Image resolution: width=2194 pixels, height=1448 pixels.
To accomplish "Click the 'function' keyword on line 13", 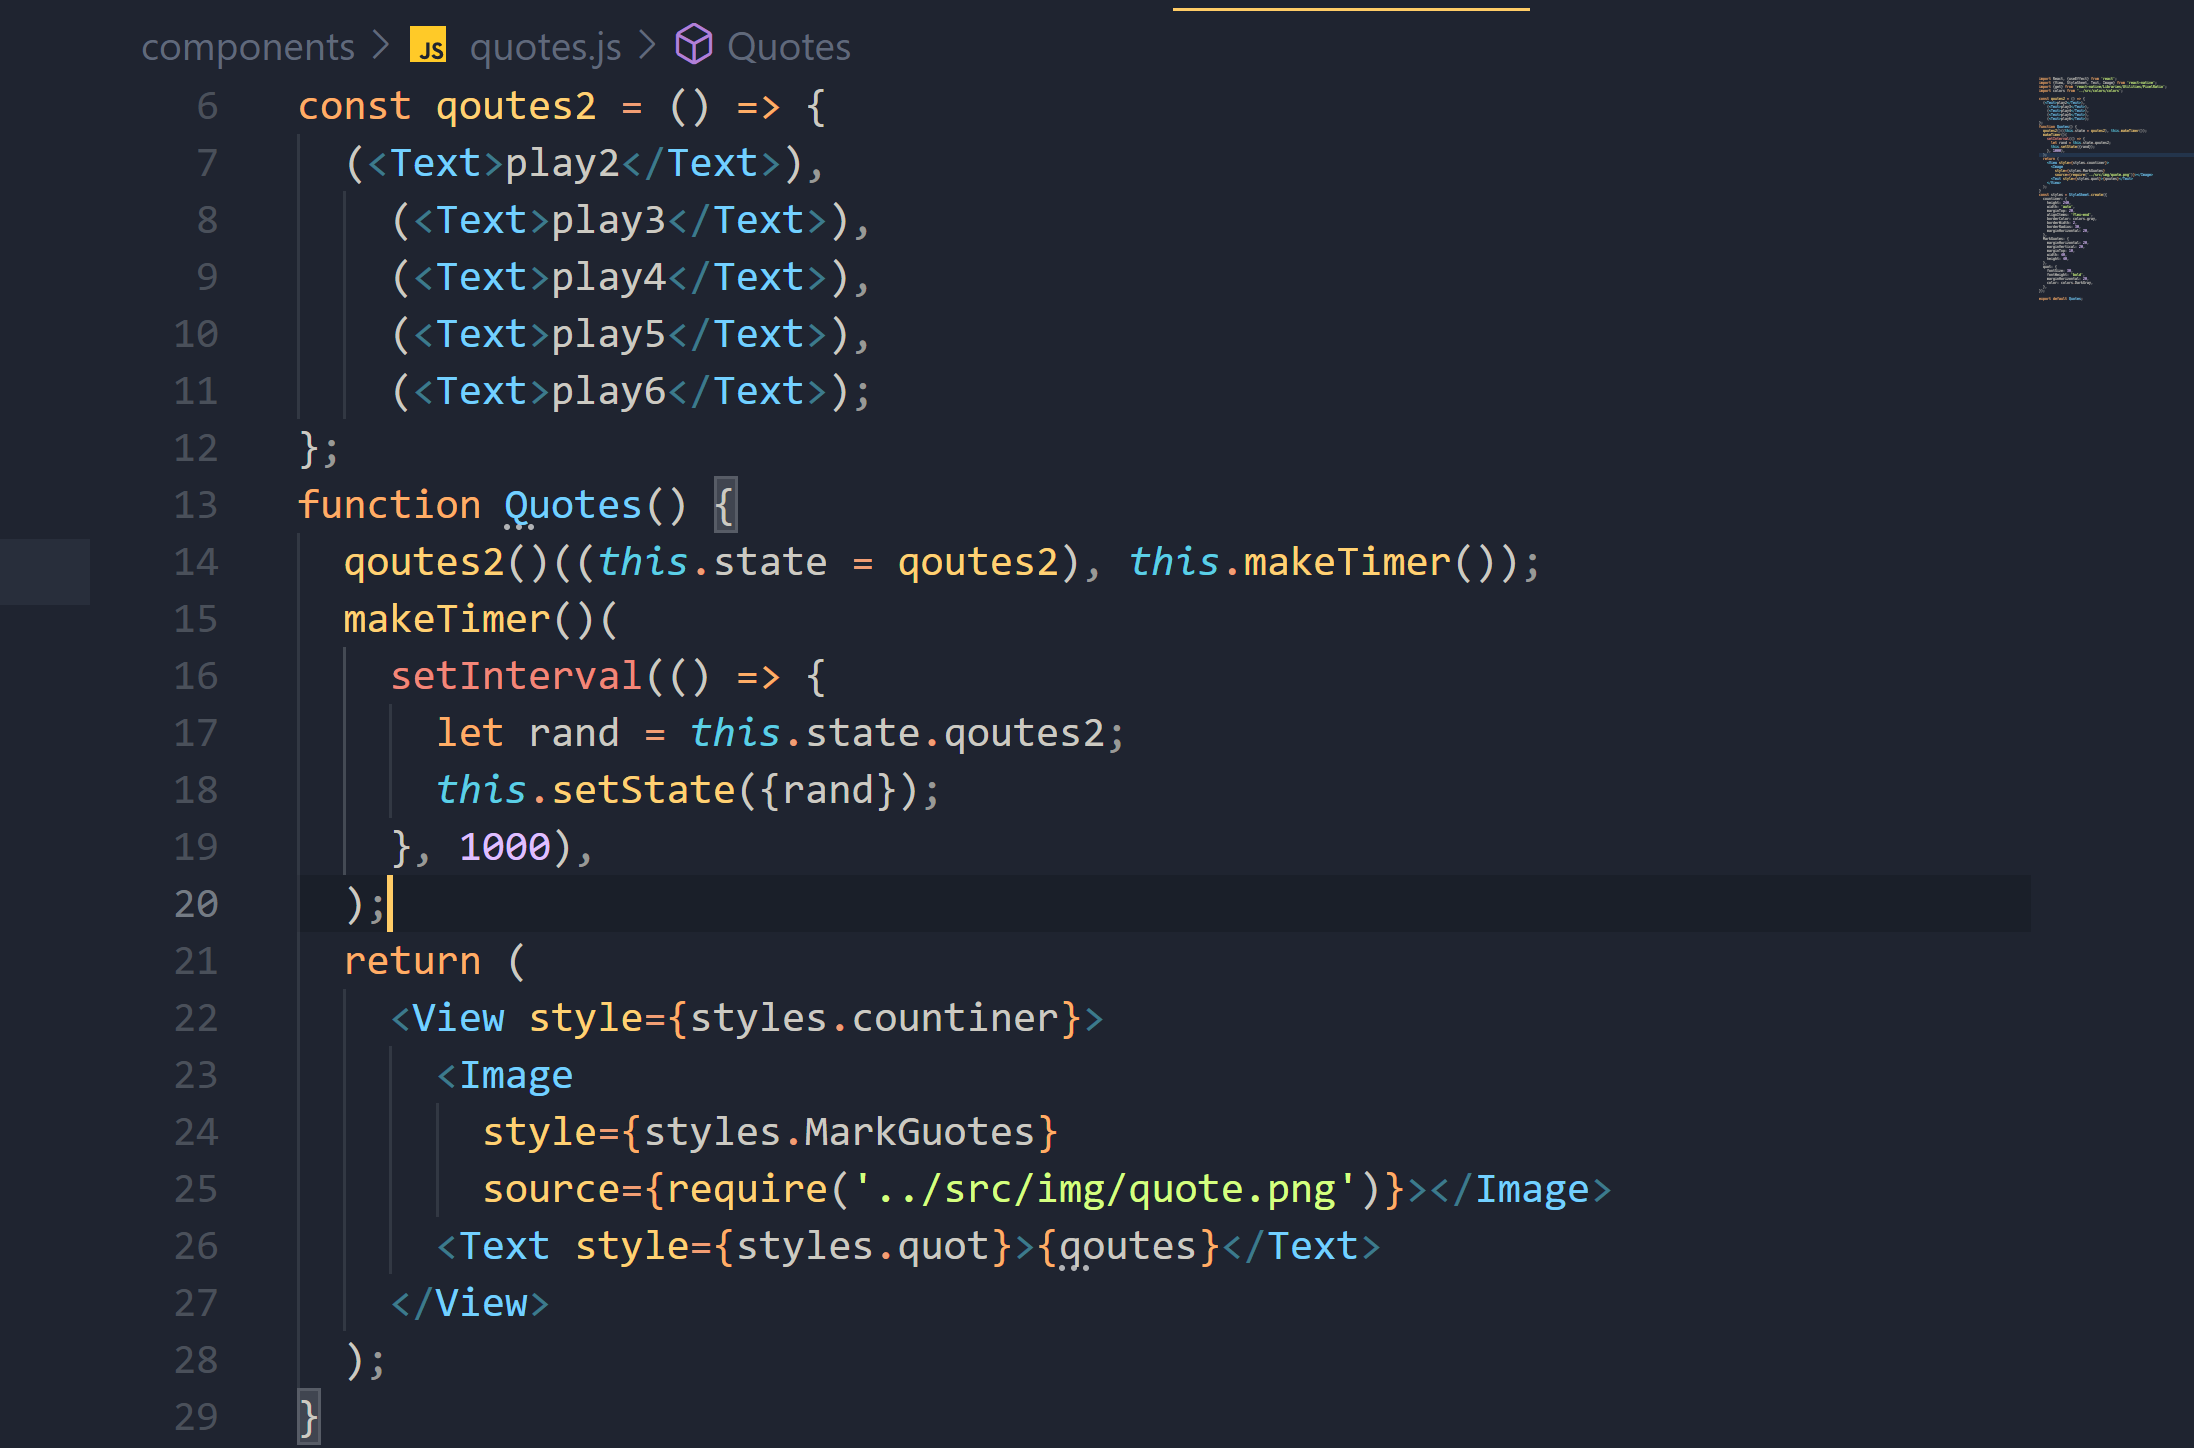I will pos(389,505).
